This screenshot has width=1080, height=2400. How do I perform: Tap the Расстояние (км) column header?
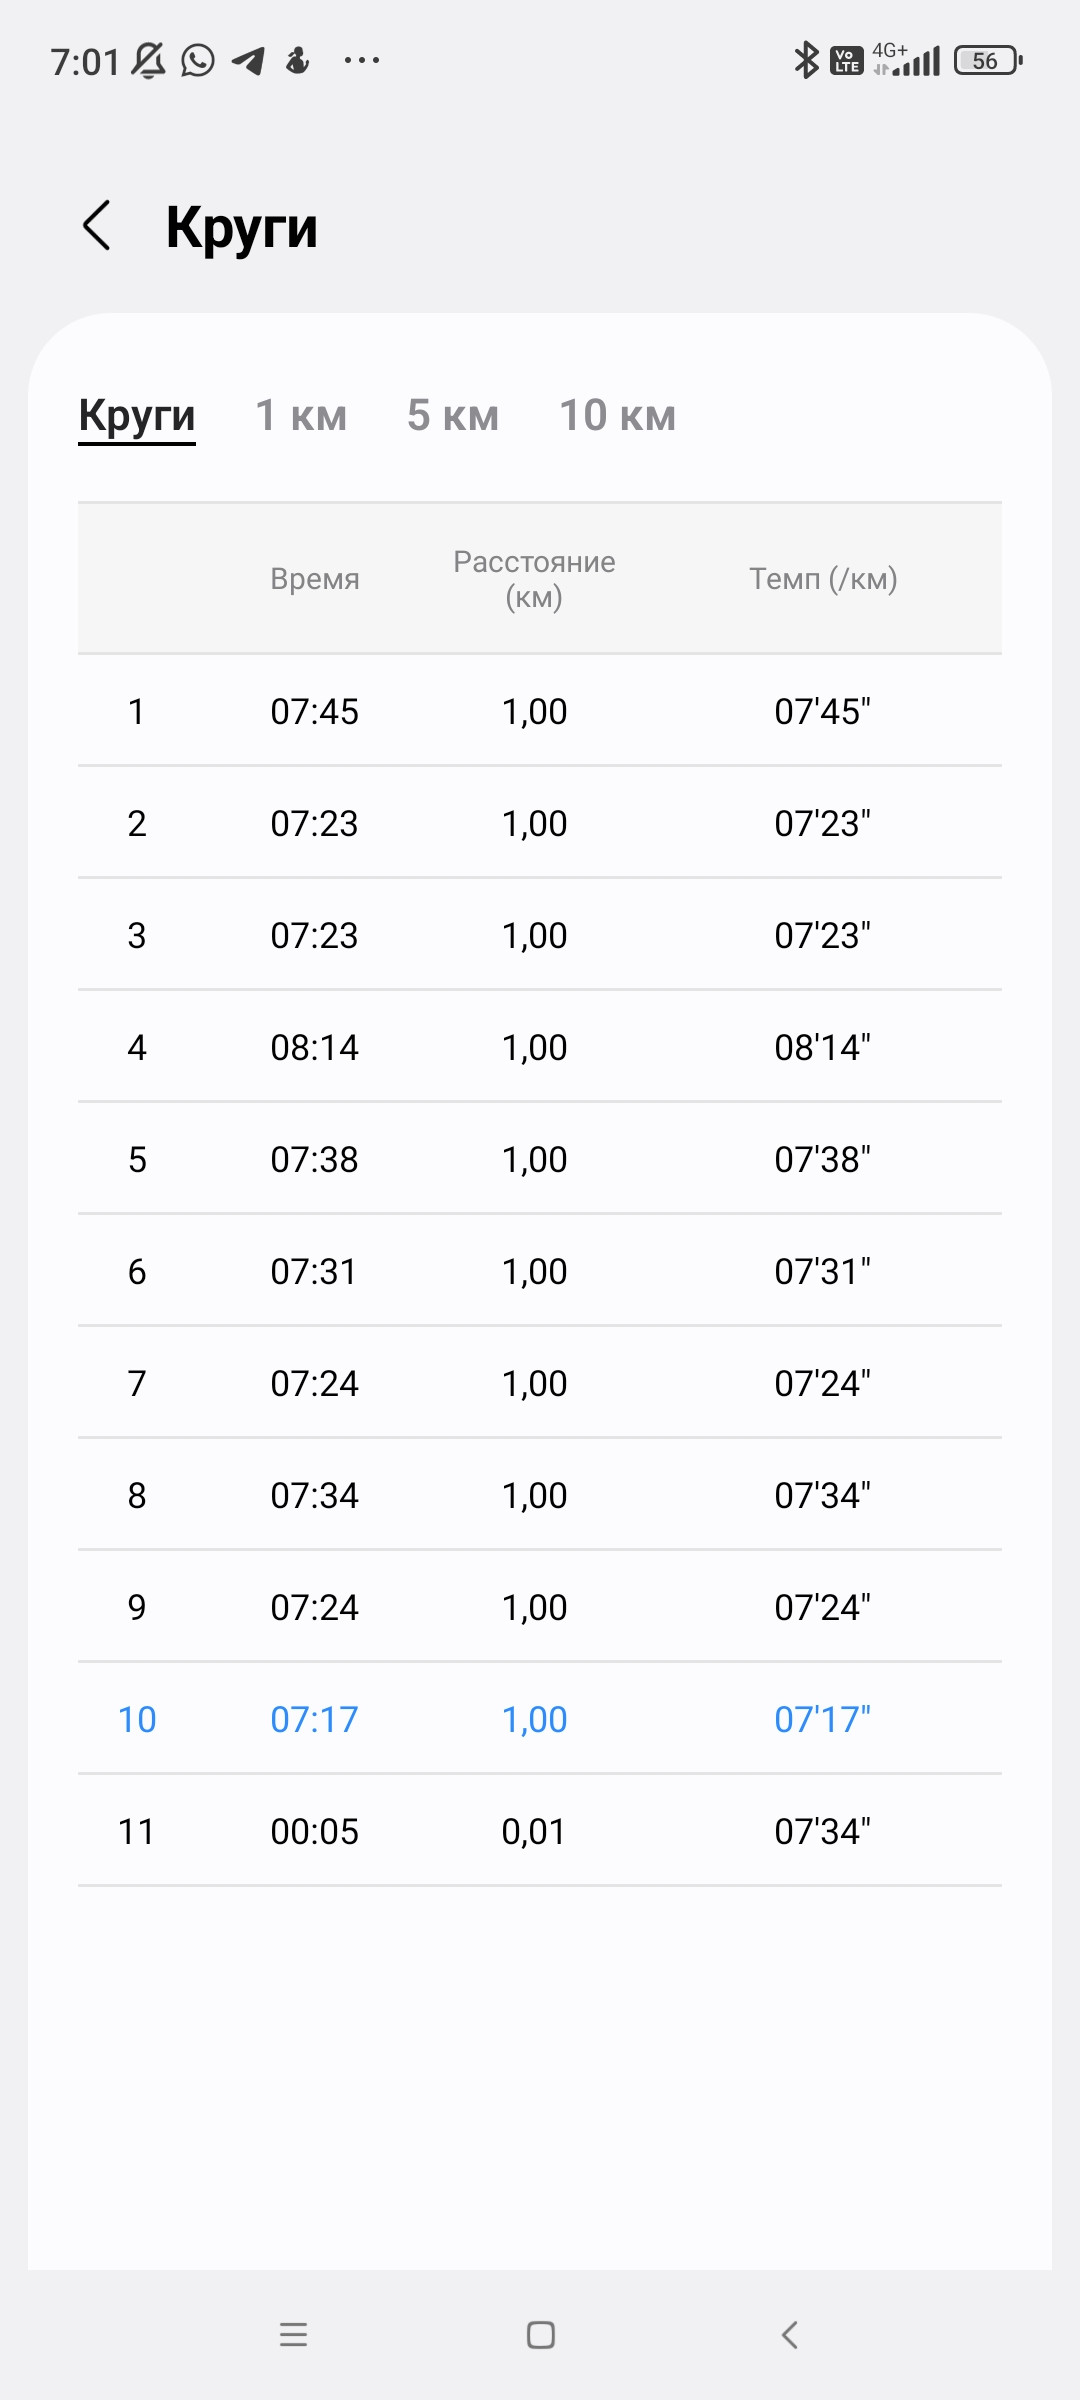click(534, 579)
